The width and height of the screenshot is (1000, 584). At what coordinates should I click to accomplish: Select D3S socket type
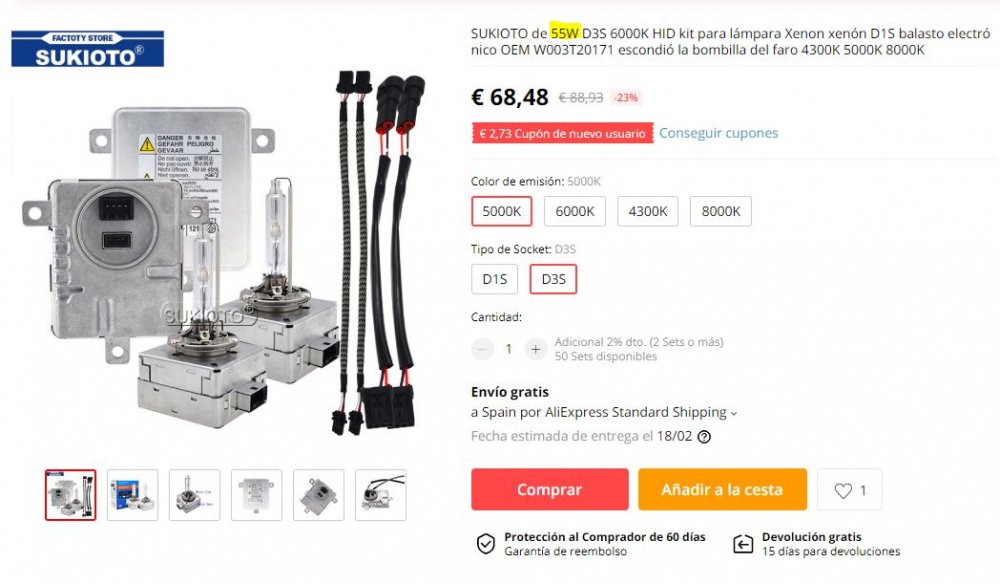(x=553, y=279)
